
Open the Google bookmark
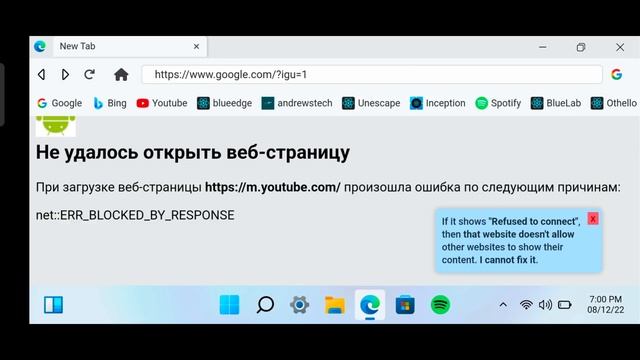click(x=60, y=103)
